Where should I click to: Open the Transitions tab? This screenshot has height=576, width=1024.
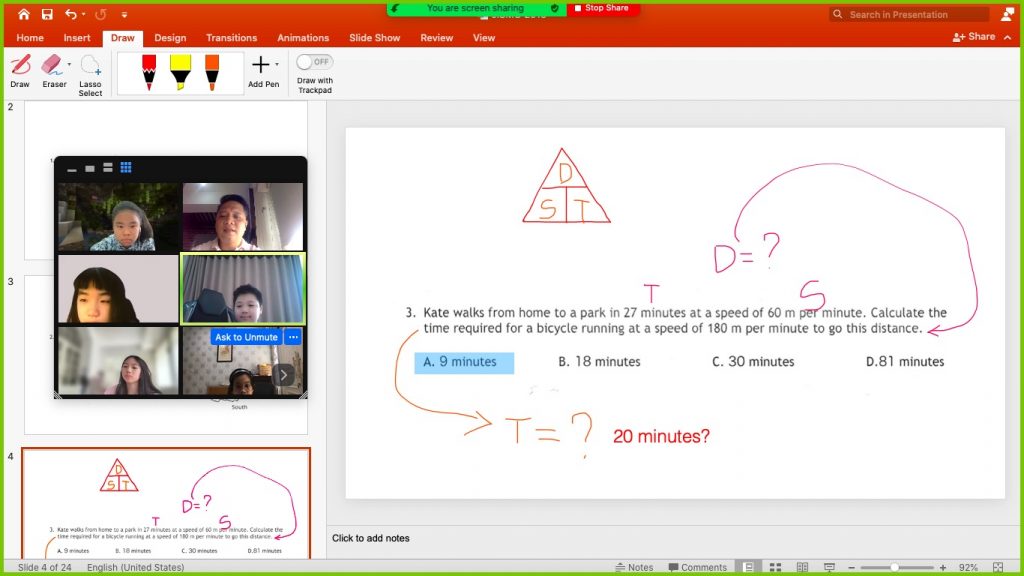pyautogui.click(x=231, y=38)
